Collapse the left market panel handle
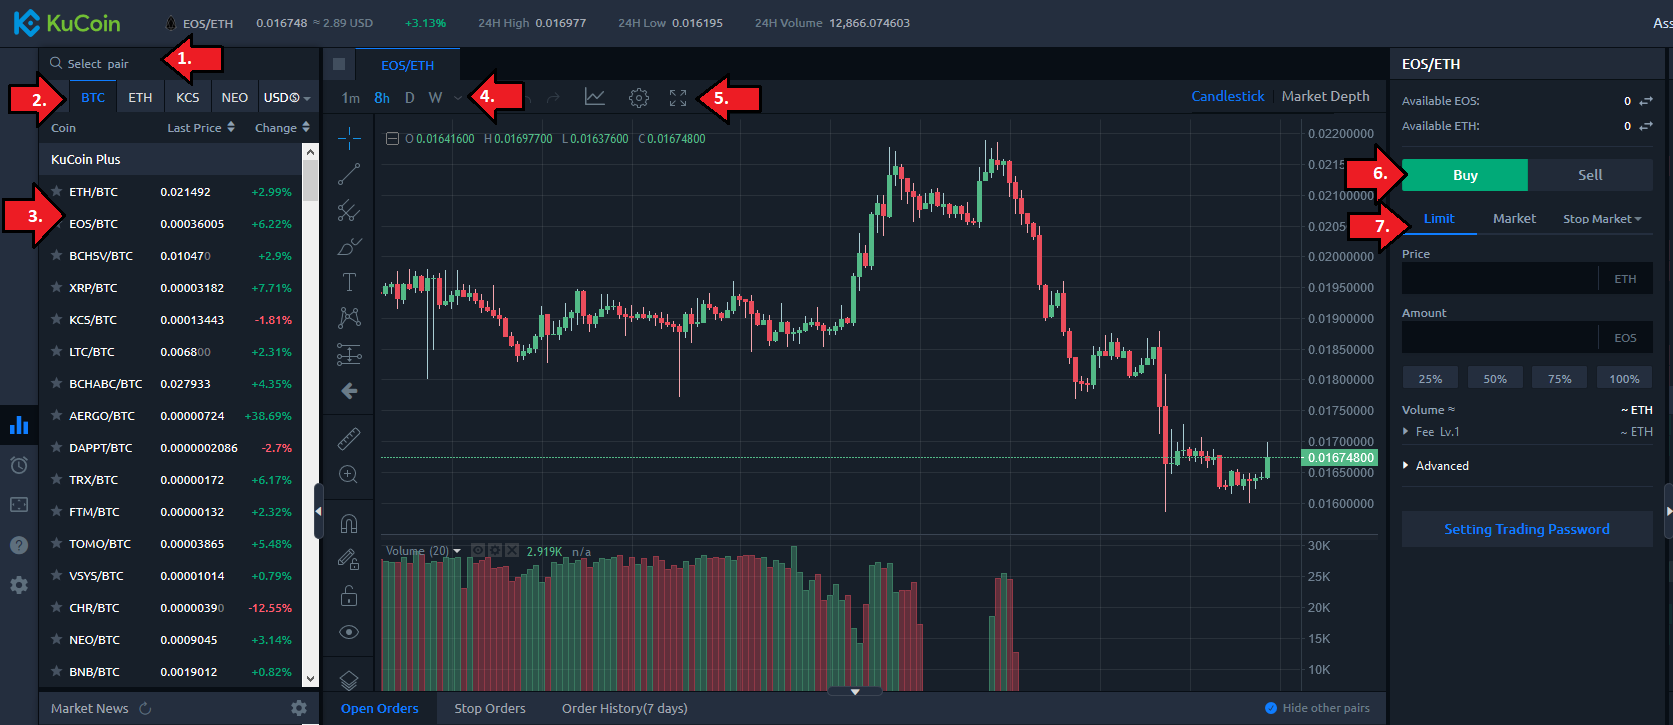Screen dimensions: 1673x725 coord(318,511)
